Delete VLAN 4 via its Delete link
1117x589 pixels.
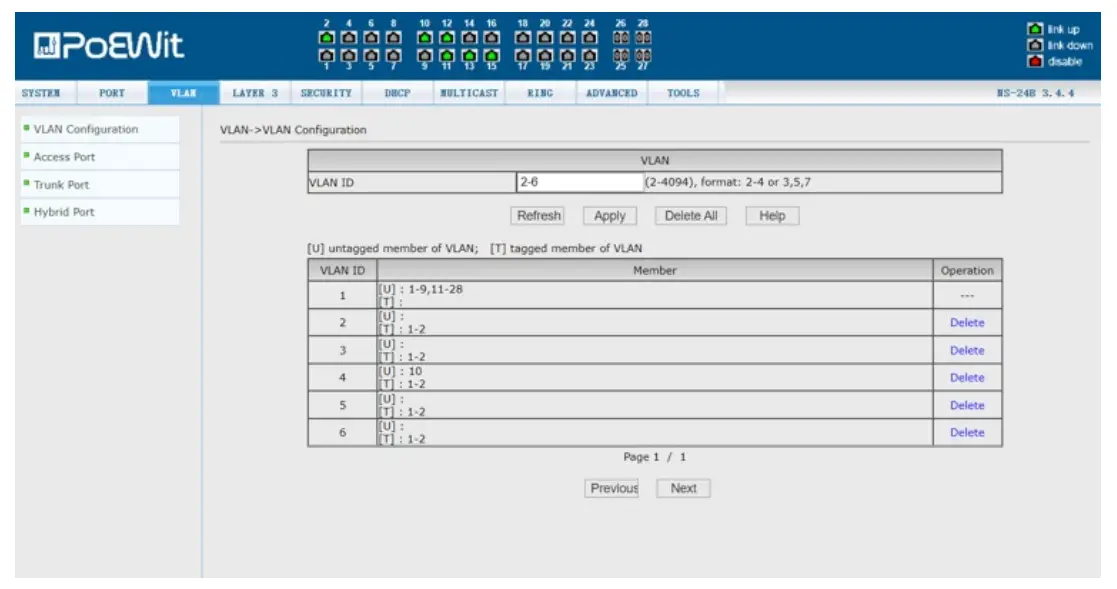(966, 378)
